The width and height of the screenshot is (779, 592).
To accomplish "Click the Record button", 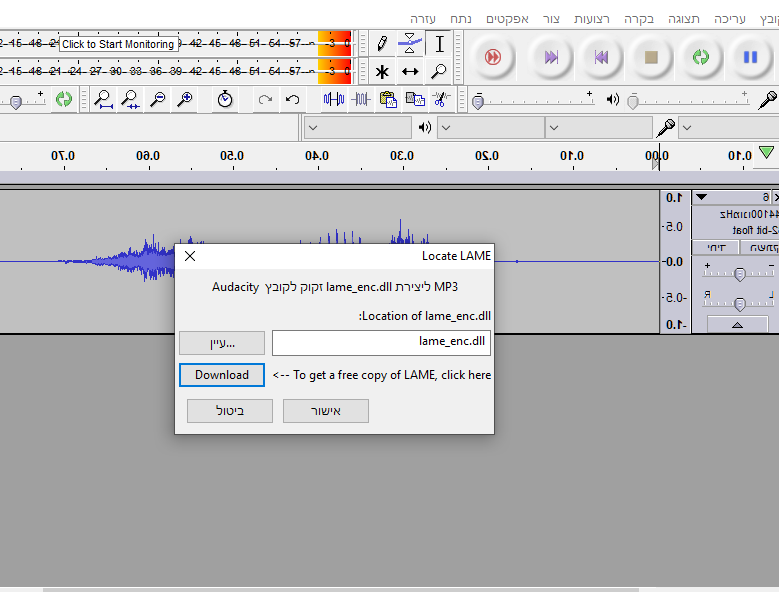I will (492, 57).
